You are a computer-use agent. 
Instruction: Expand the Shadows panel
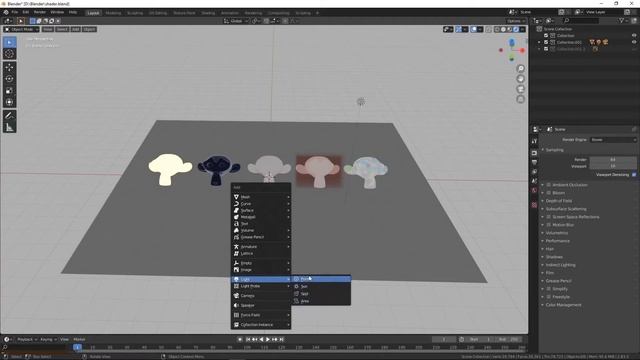[554, 257]
